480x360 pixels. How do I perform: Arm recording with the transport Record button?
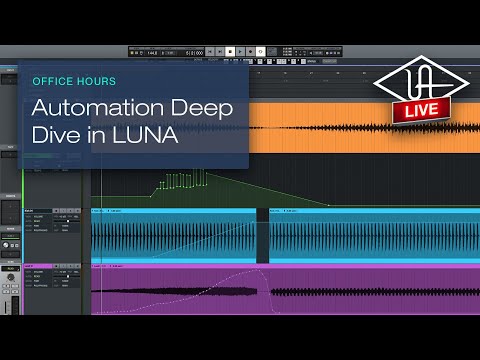coord(250,52)
